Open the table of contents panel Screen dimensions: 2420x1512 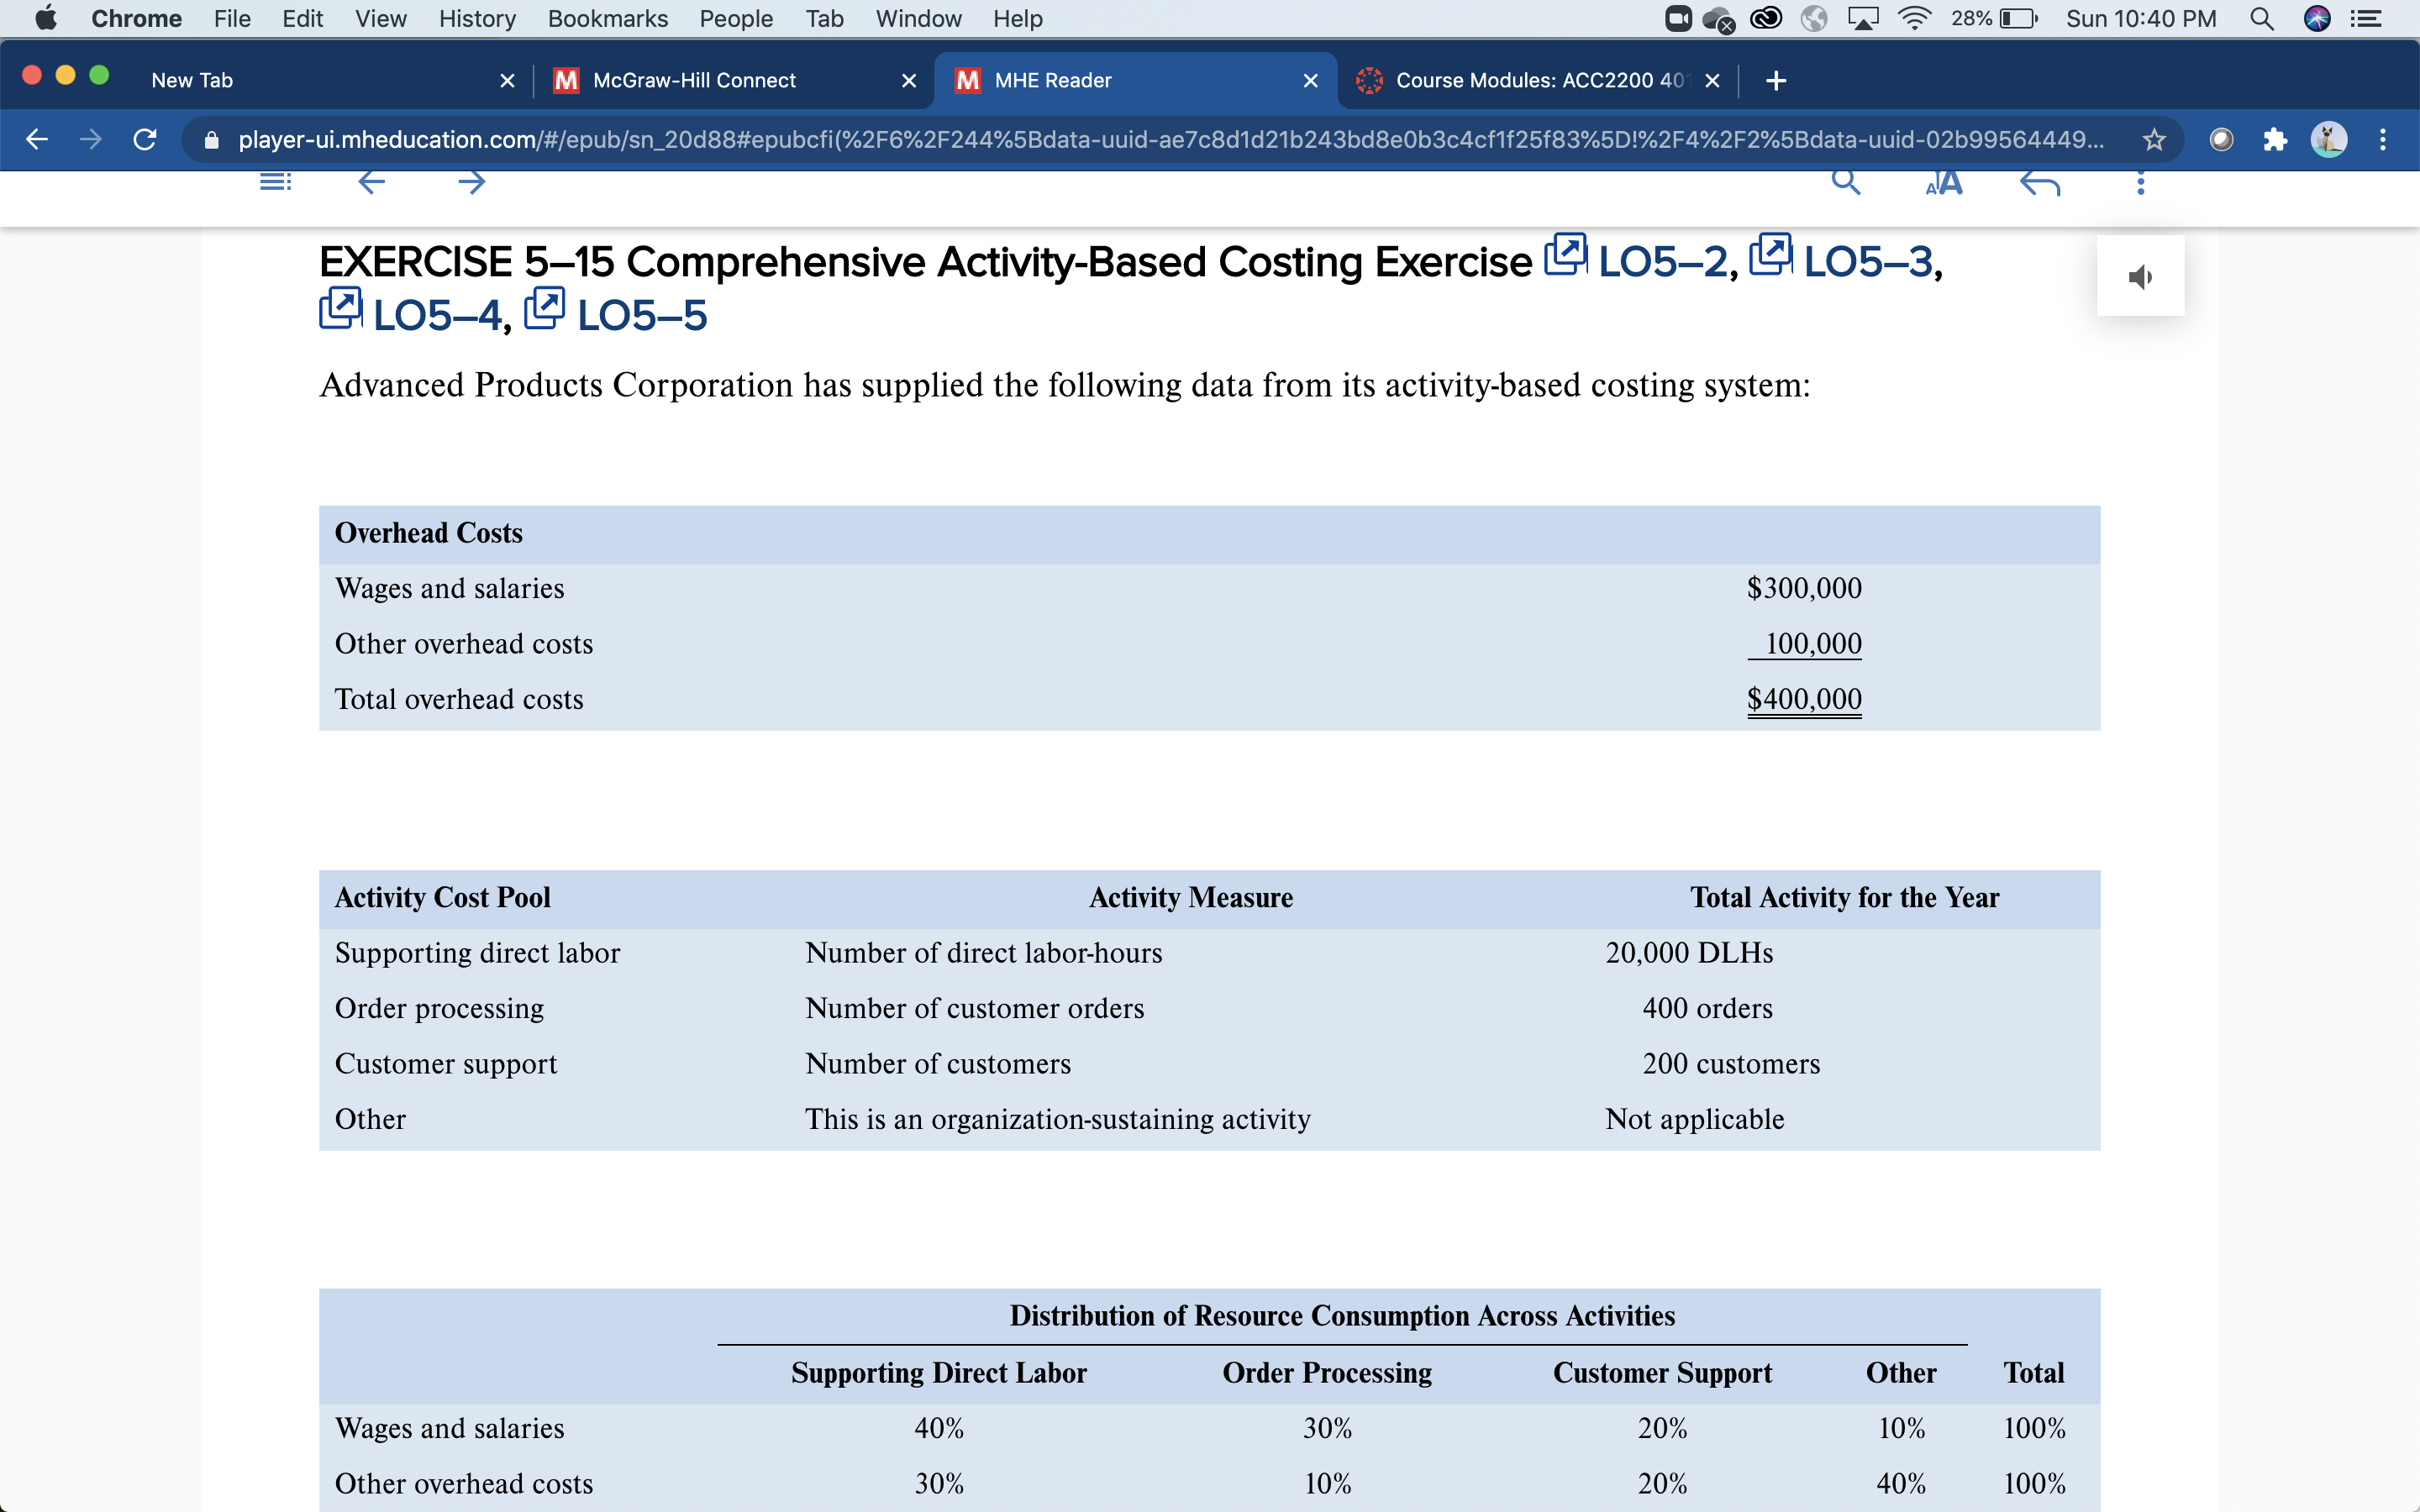tap(275, 181)
